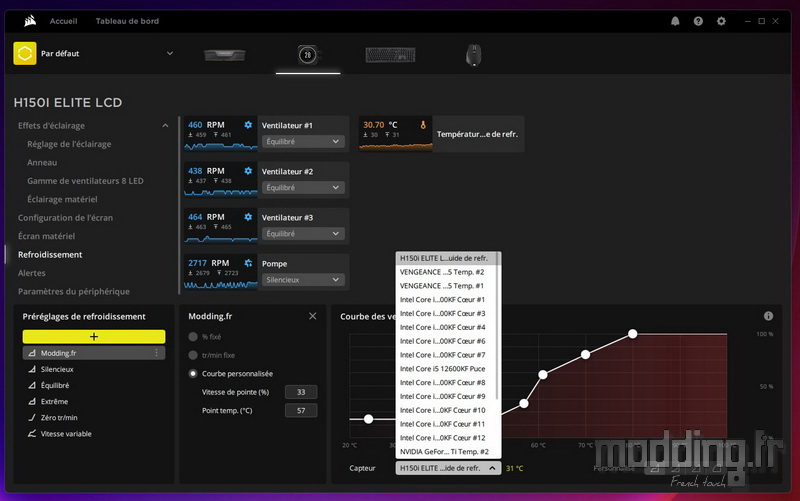Select % fixé radio button
Image resolution: width=800 pixels, height=501 pixels.
click(193, 337)
